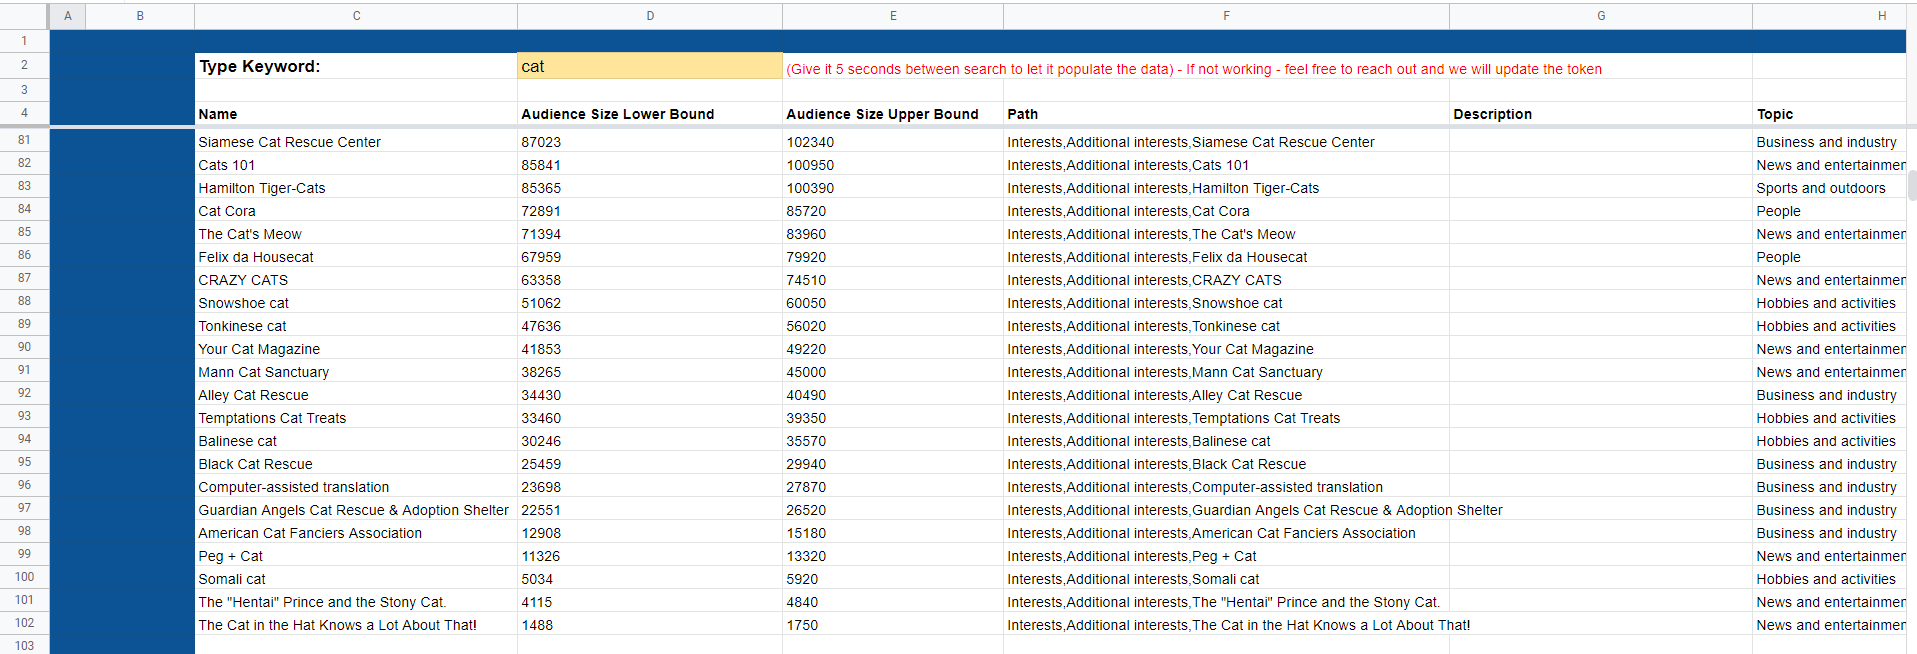Select column D header
Screen dimensions: 1917x654
pos(649,16)
